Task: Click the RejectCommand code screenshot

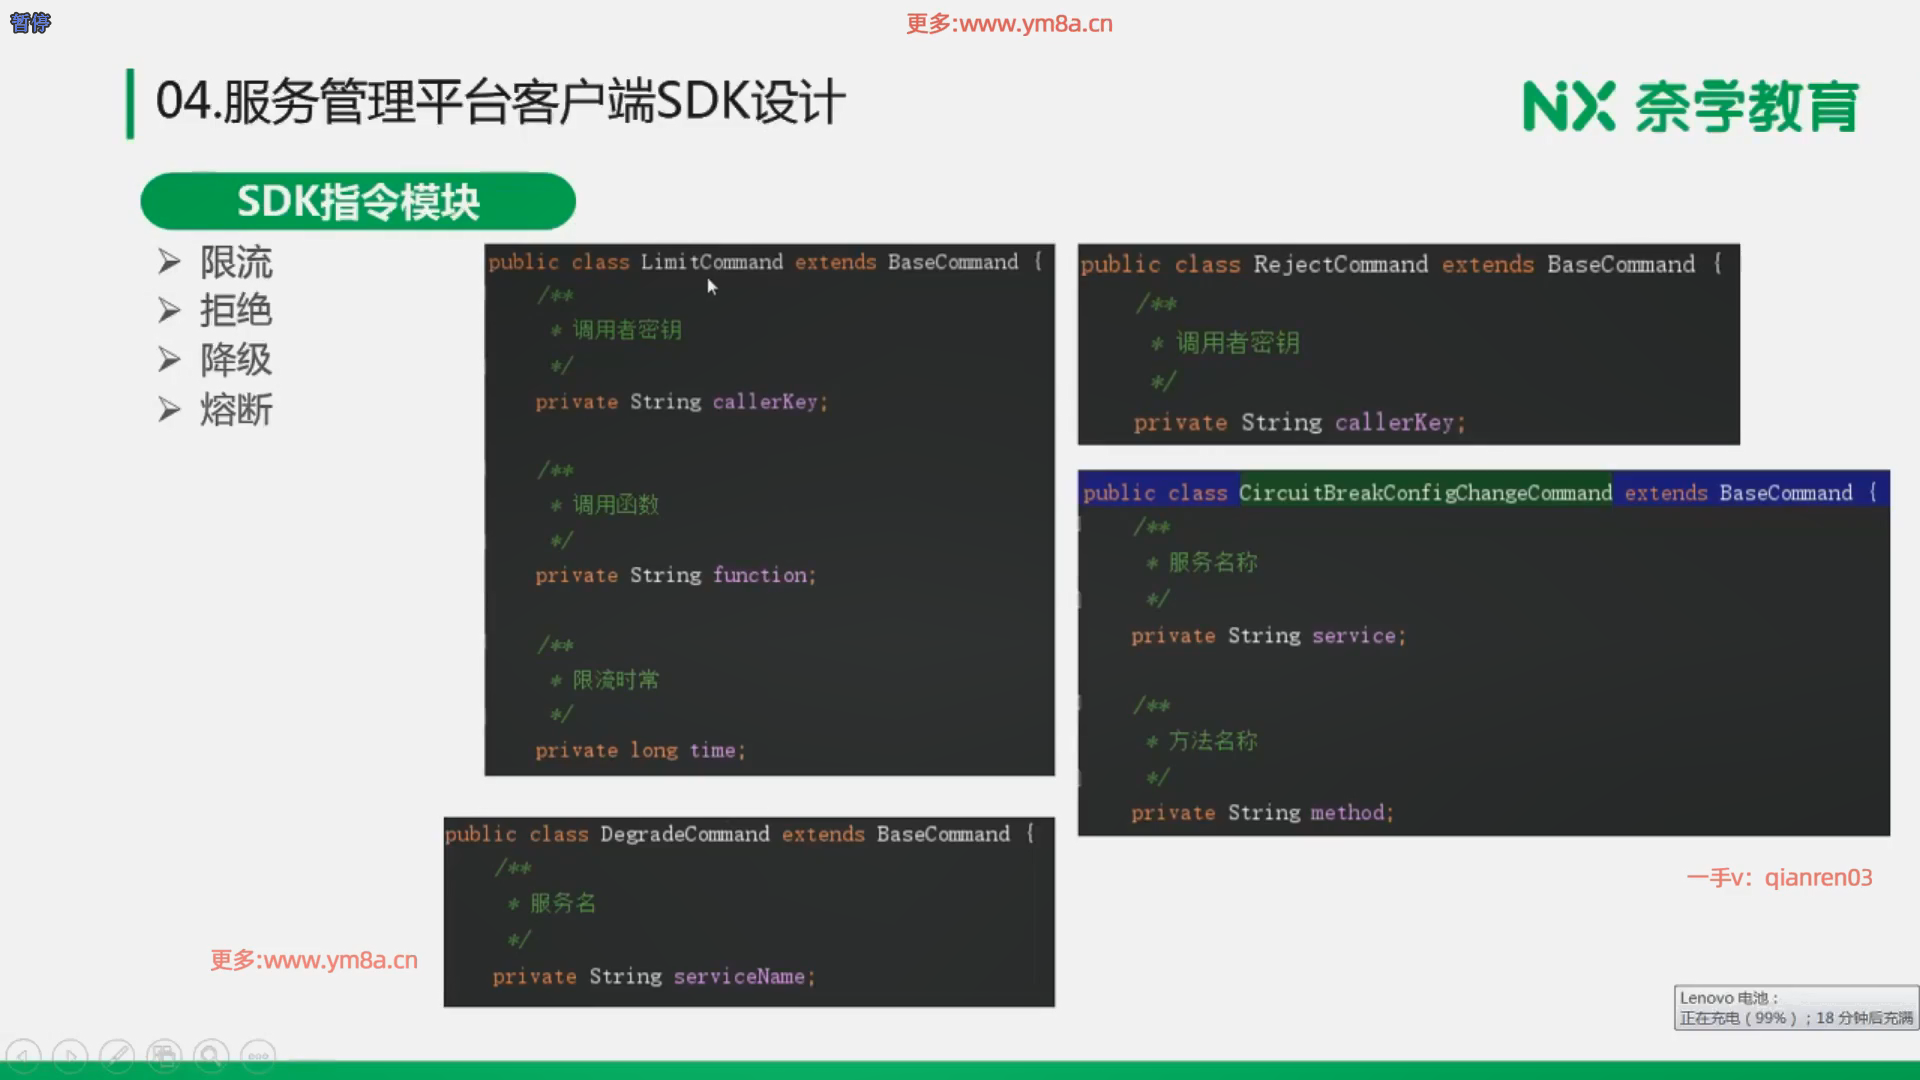Action: [x=1408, y=344]
